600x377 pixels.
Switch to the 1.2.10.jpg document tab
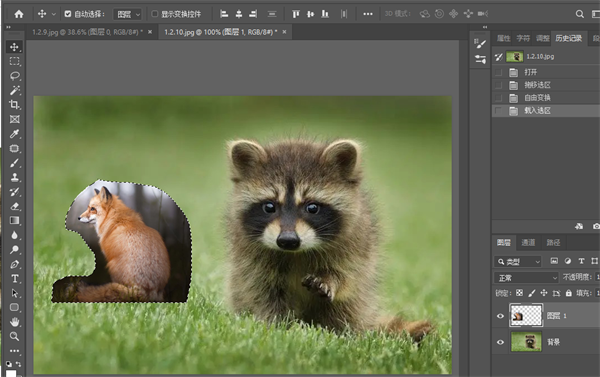tap(220, 32)
